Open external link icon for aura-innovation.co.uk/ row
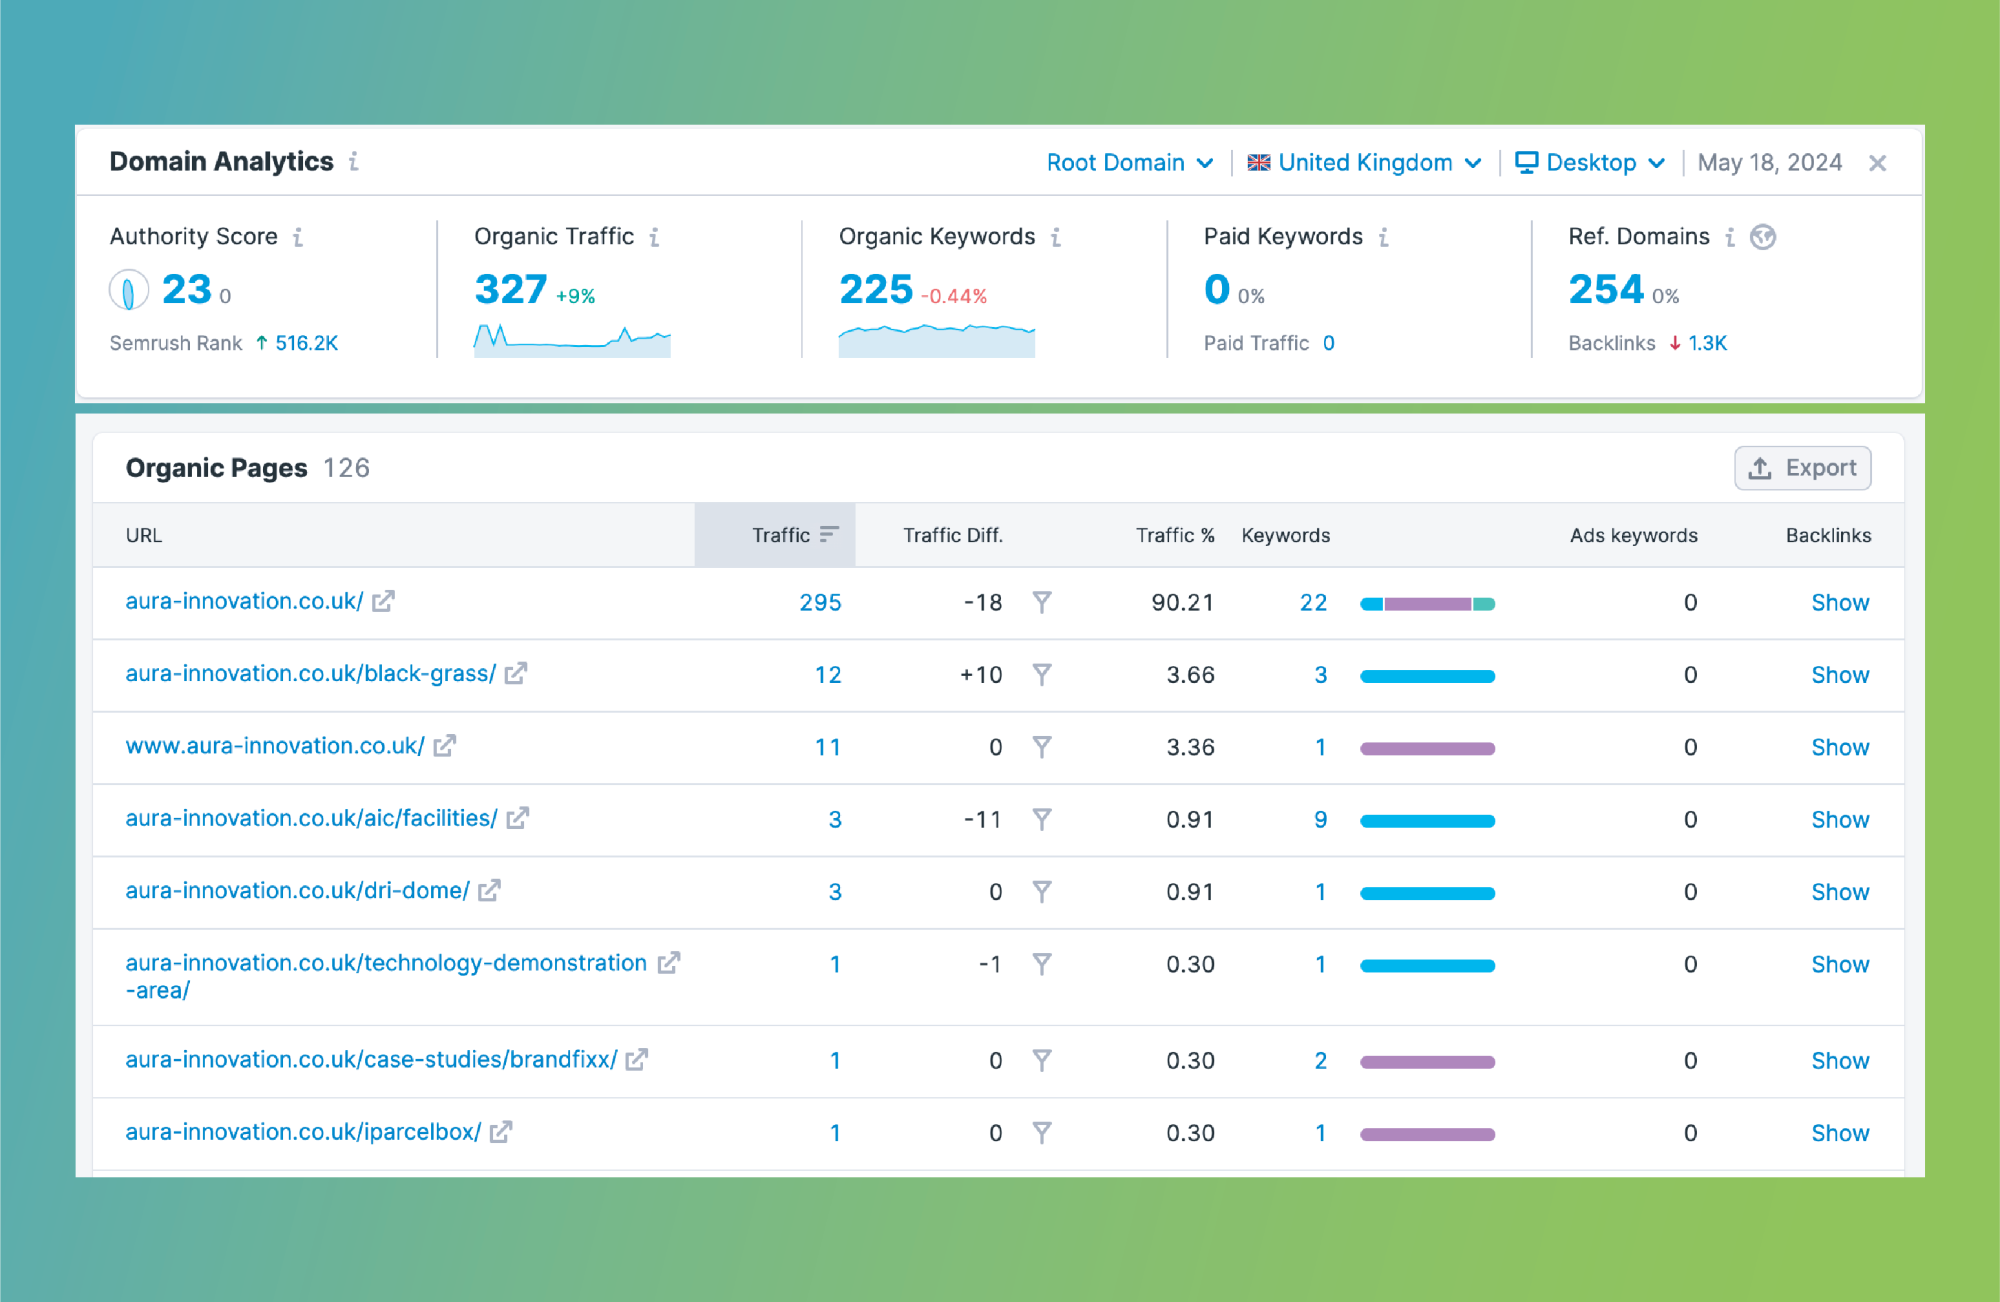The height and width of the screenshot is (1302, 2000). click(383, 601)
